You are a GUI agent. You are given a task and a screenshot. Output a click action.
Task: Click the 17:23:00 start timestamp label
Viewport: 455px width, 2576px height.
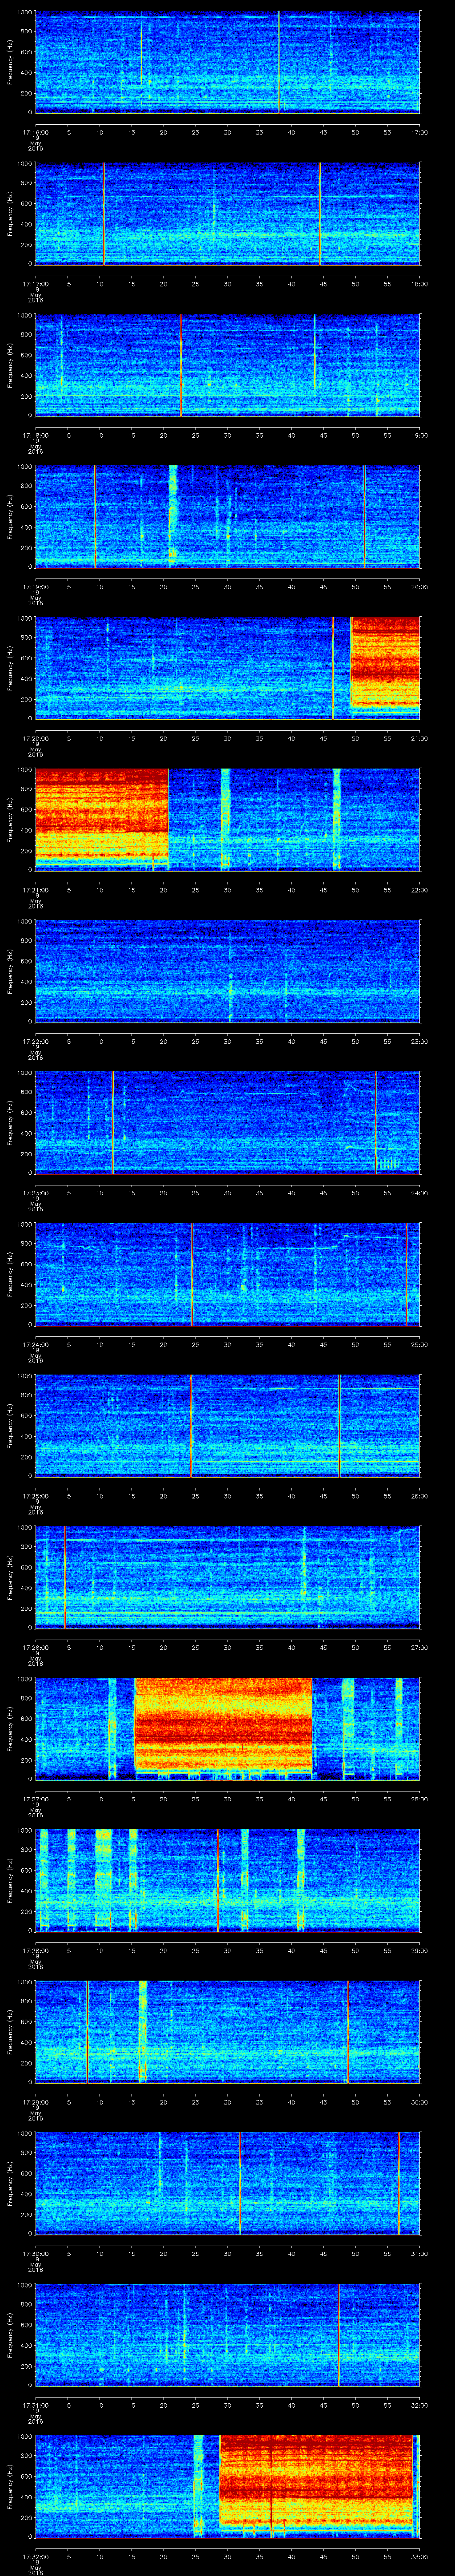[x=36, y=1193]
